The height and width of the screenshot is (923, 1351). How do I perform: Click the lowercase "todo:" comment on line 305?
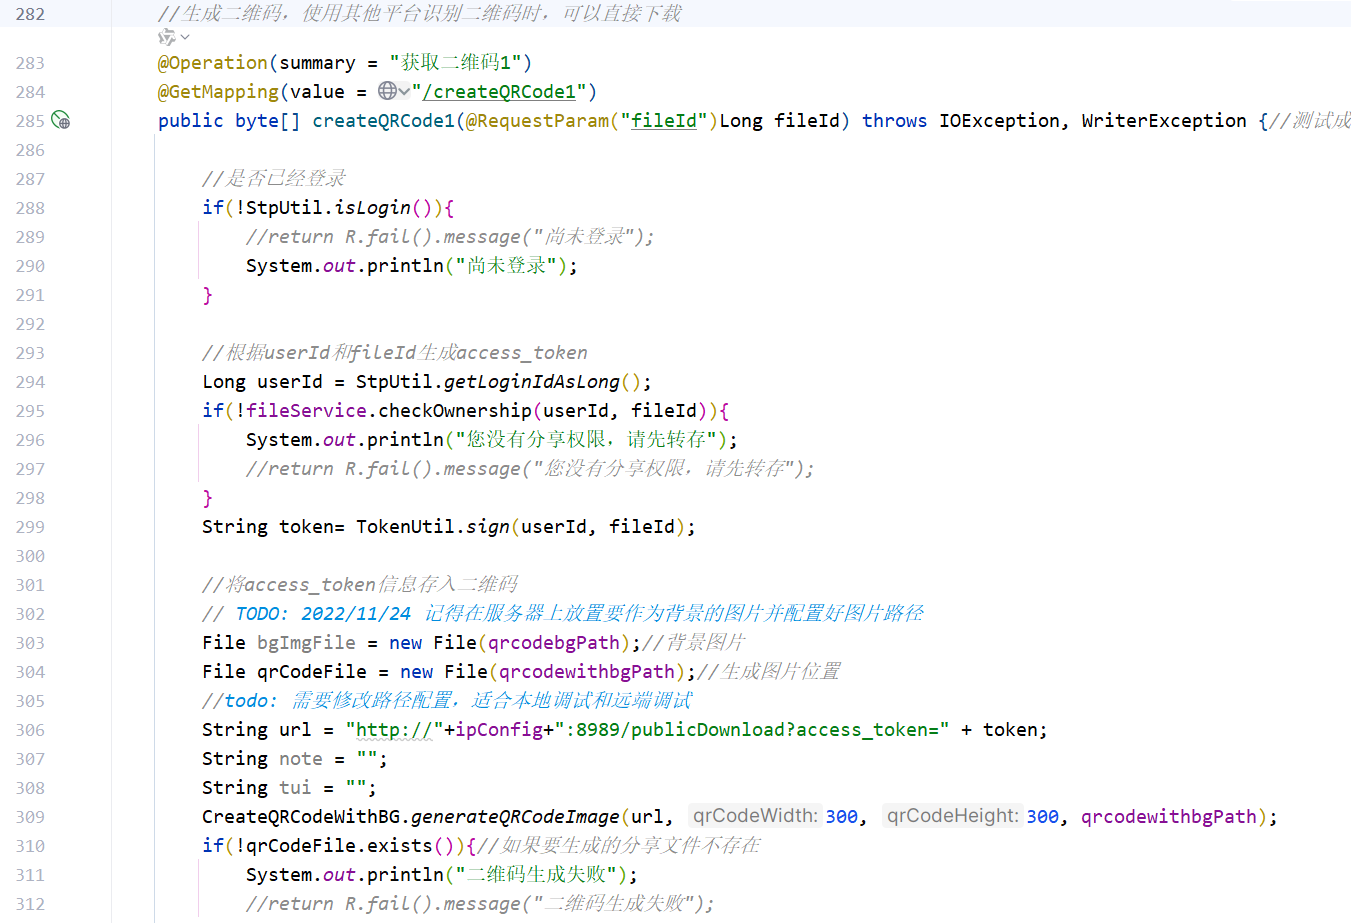251,700
